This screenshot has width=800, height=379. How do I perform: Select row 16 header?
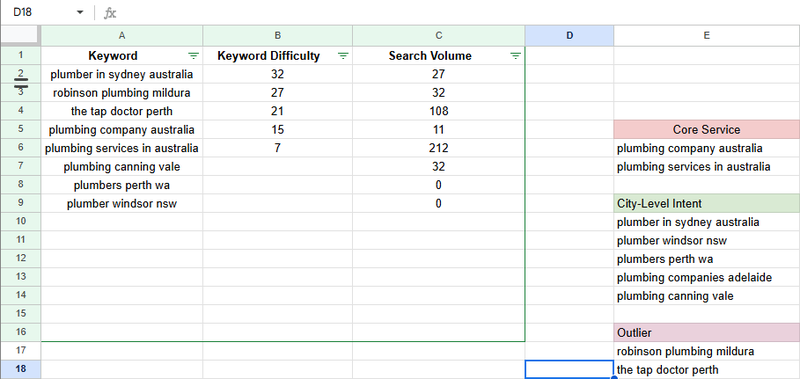(20, 333)
